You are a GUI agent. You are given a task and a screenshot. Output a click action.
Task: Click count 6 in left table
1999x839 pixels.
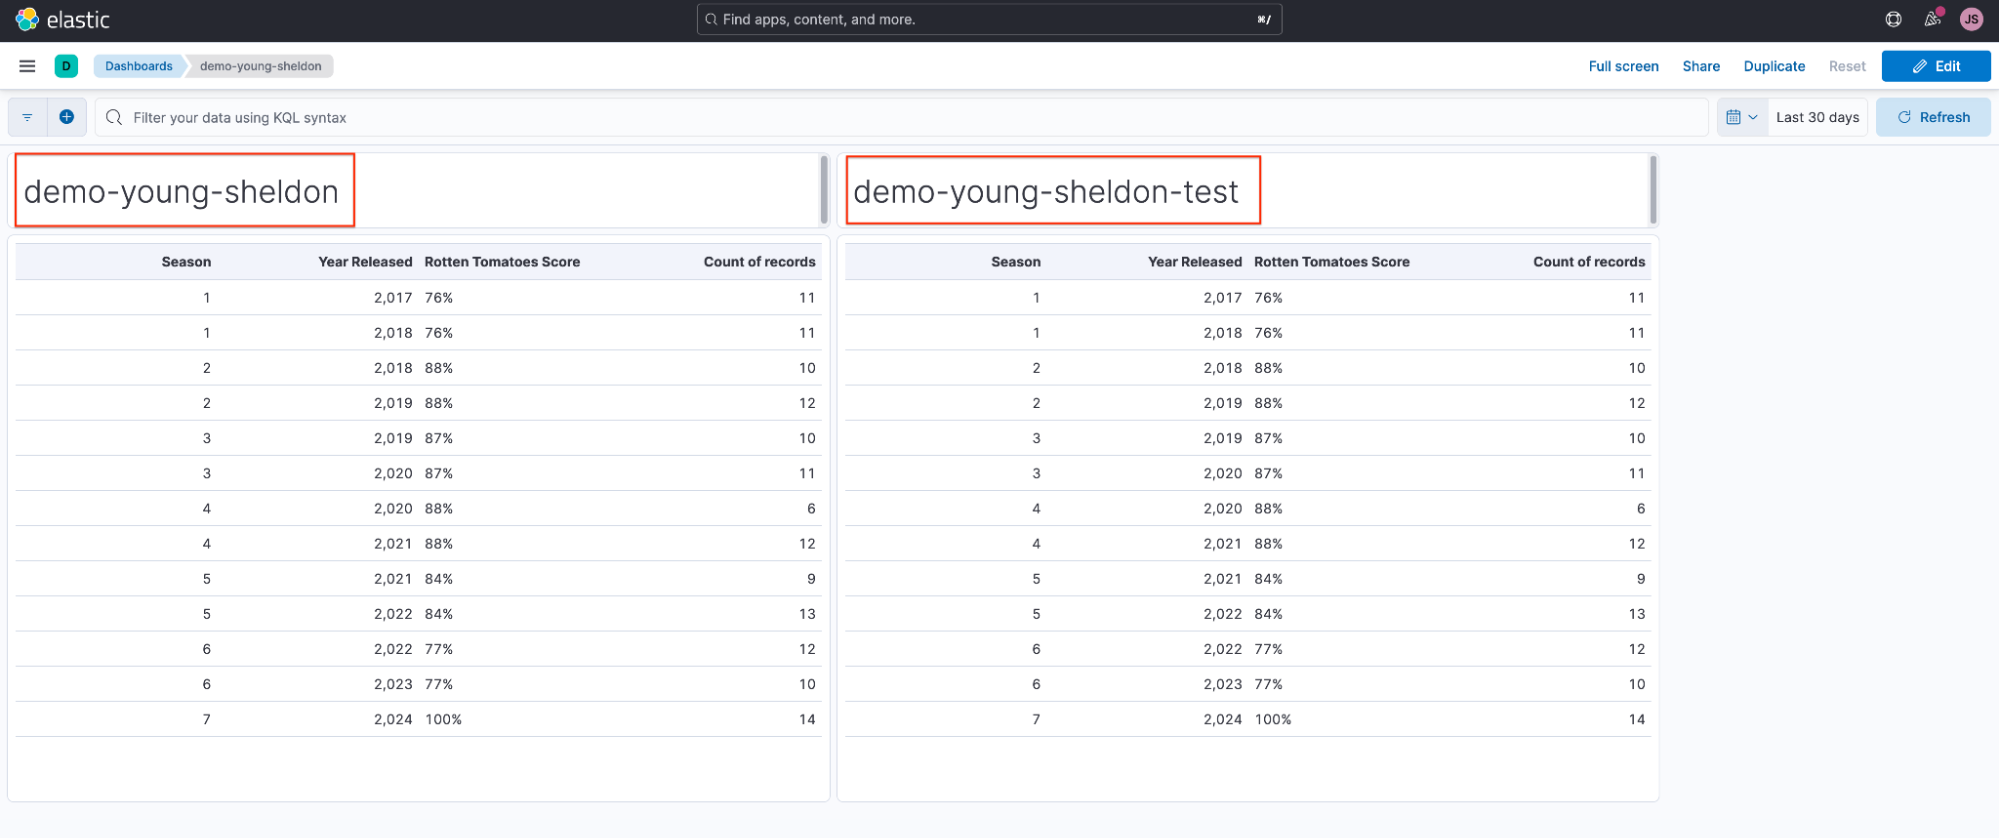(x=811, y=509)
